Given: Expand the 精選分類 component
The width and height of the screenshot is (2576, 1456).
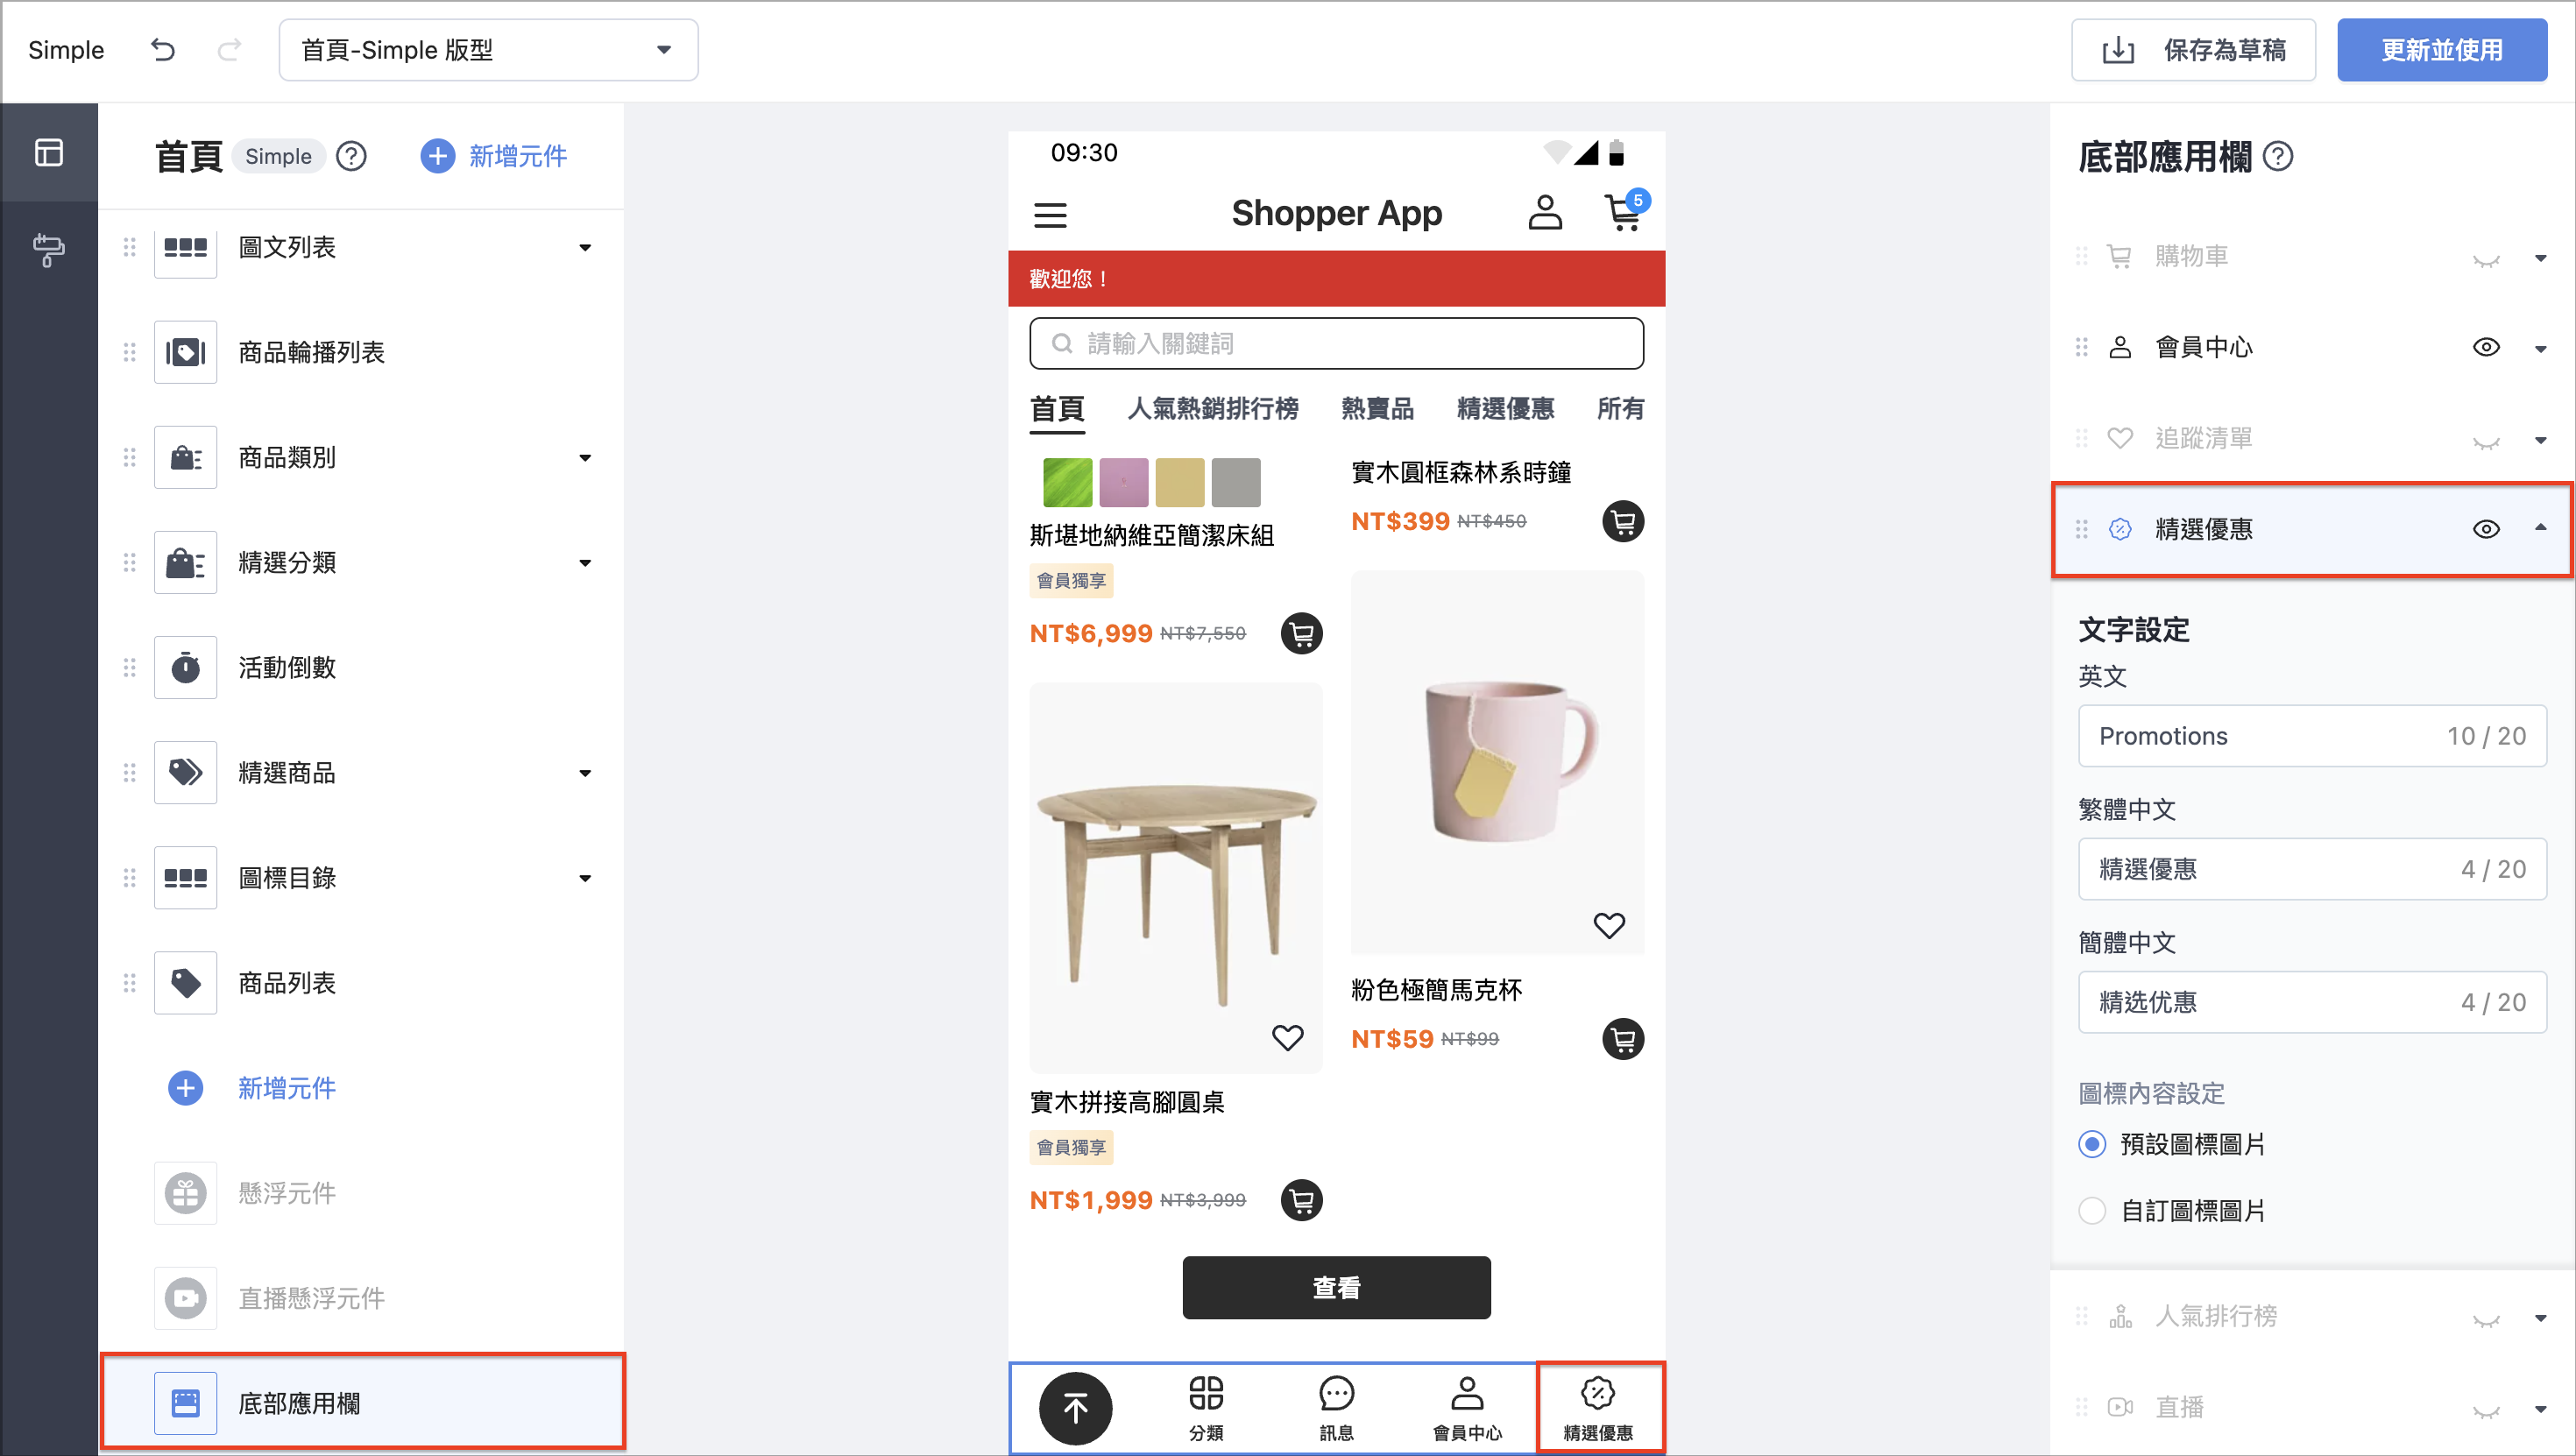Looking at the screenshot, I should coord(585,562).
